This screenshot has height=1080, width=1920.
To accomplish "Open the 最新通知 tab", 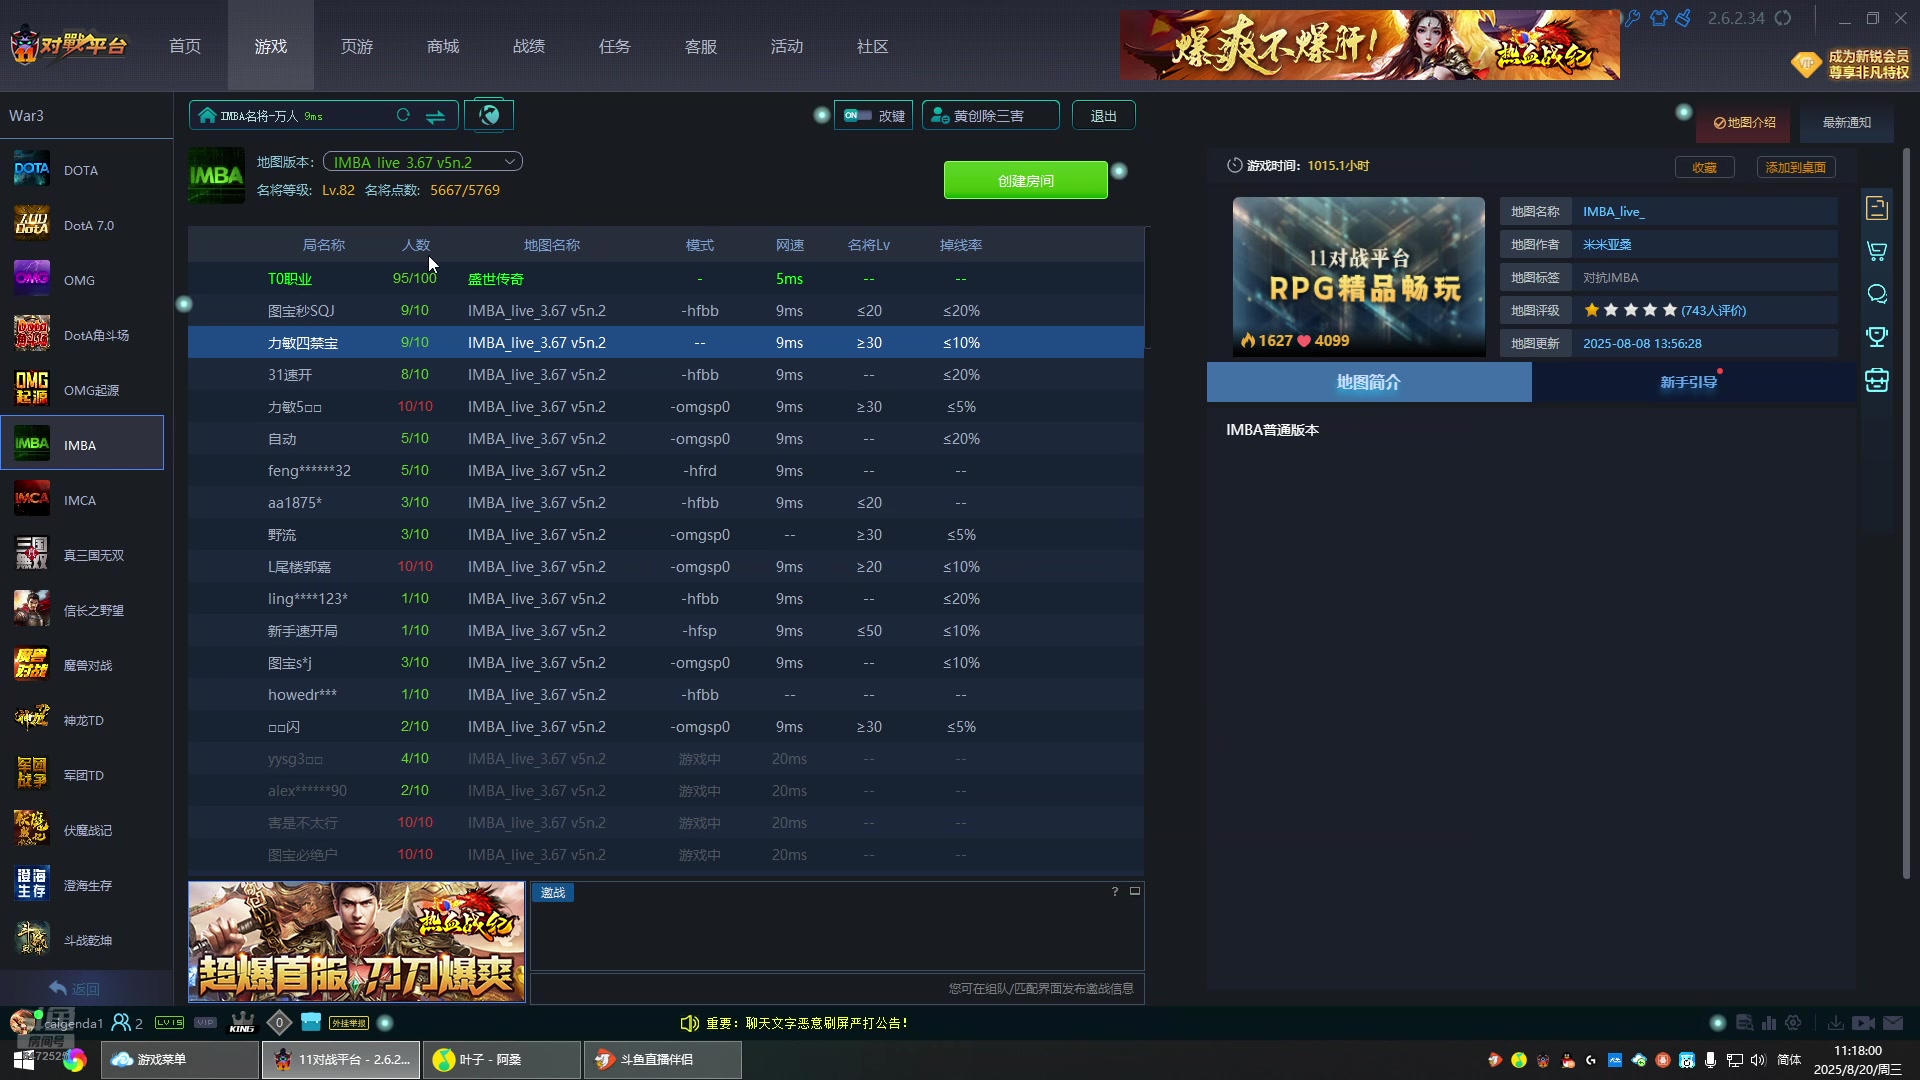I will tap(1846, 123).
